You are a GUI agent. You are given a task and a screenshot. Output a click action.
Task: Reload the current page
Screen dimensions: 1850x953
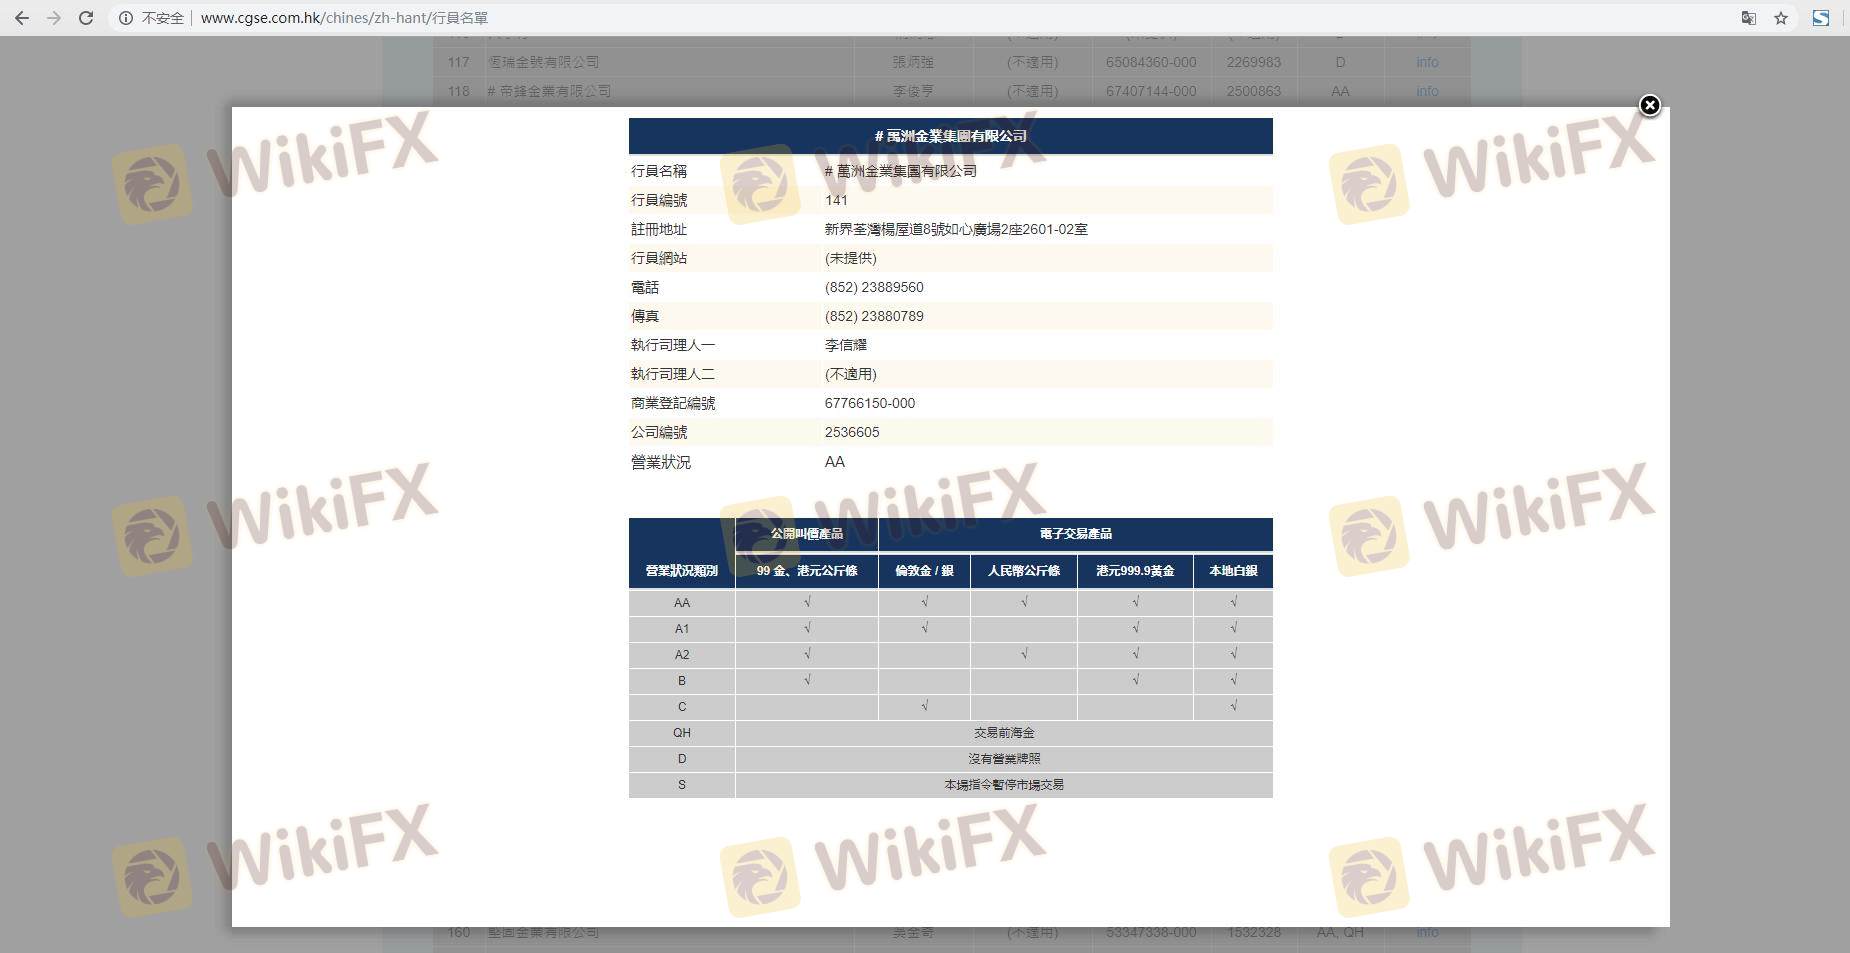(86, 18)
